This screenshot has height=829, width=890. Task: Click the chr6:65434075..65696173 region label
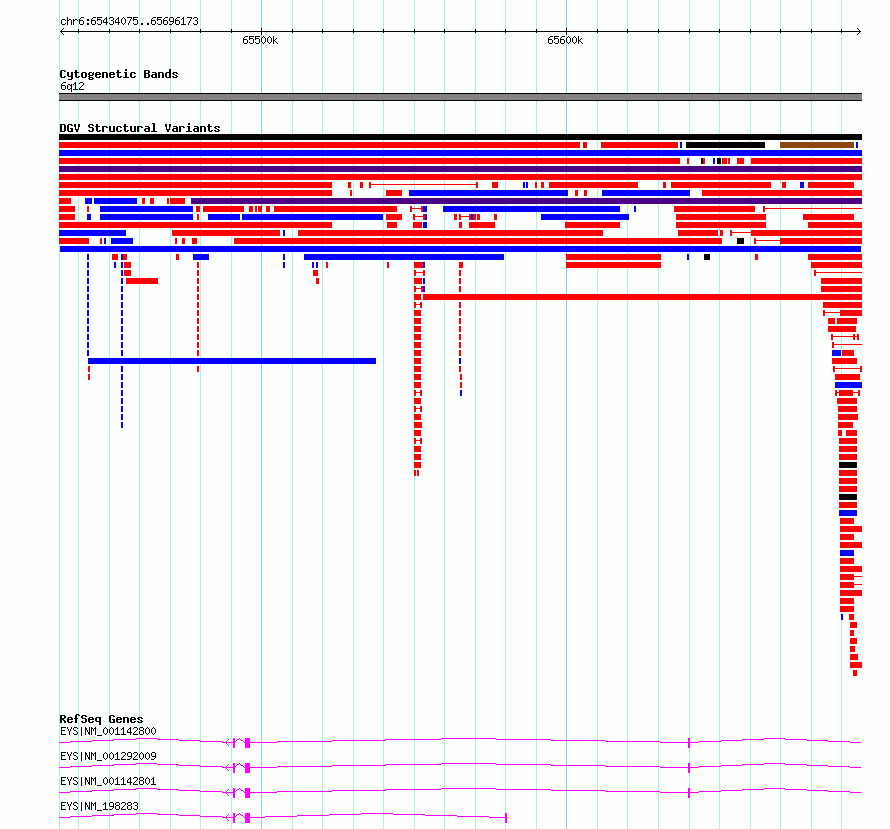click(x=129, y=21)
